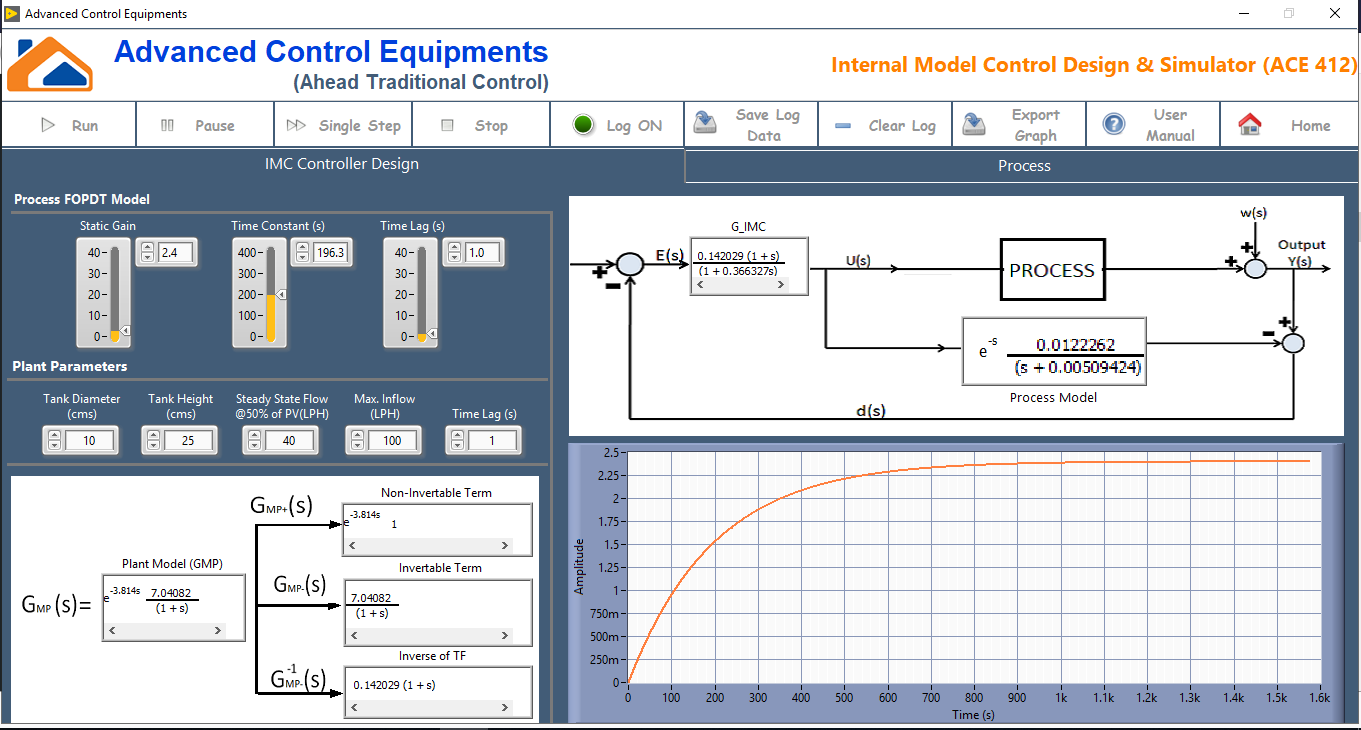
Task: Click the Invertable Term scrollbar
Action: [428, 634]
